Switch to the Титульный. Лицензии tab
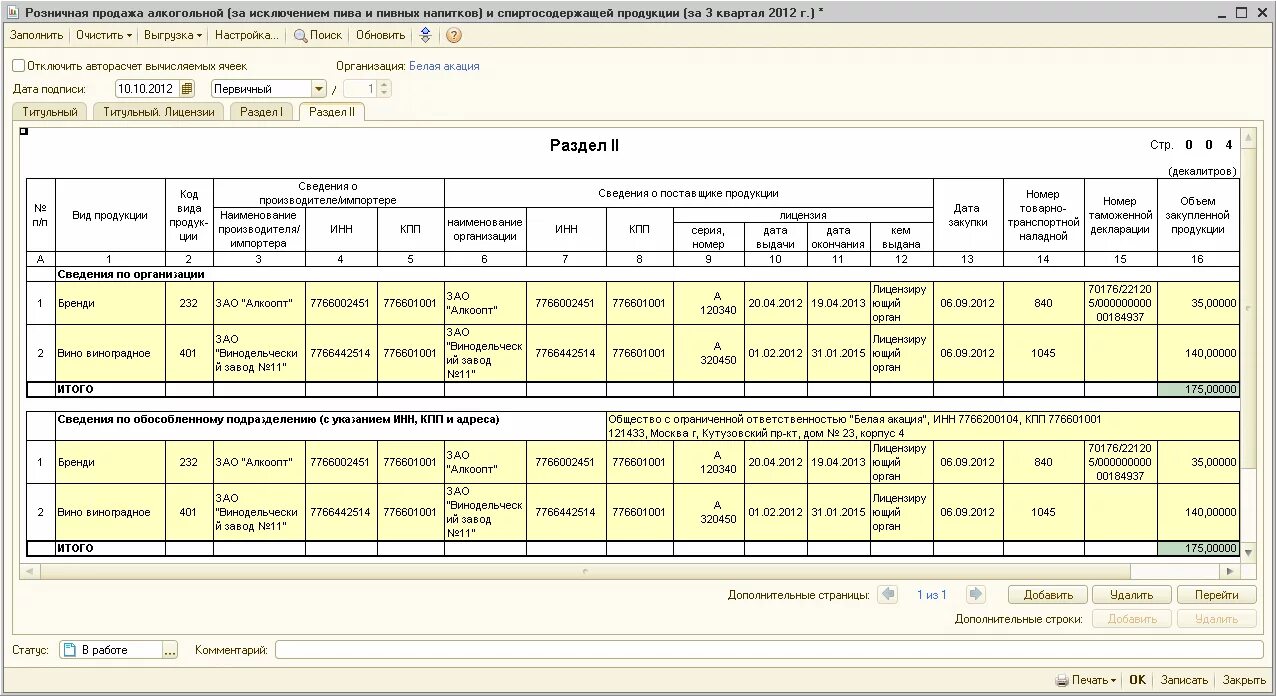The height and width of the screenshot is (696, 1276). 159,112
